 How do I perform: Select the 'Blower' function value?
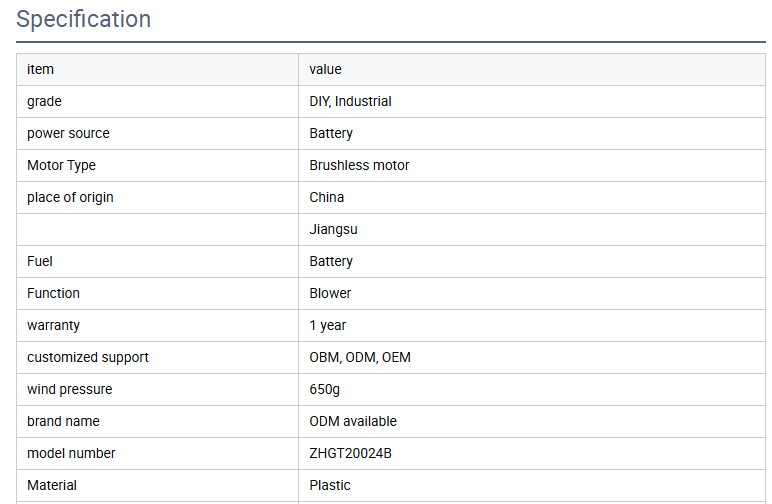[331, 293]
